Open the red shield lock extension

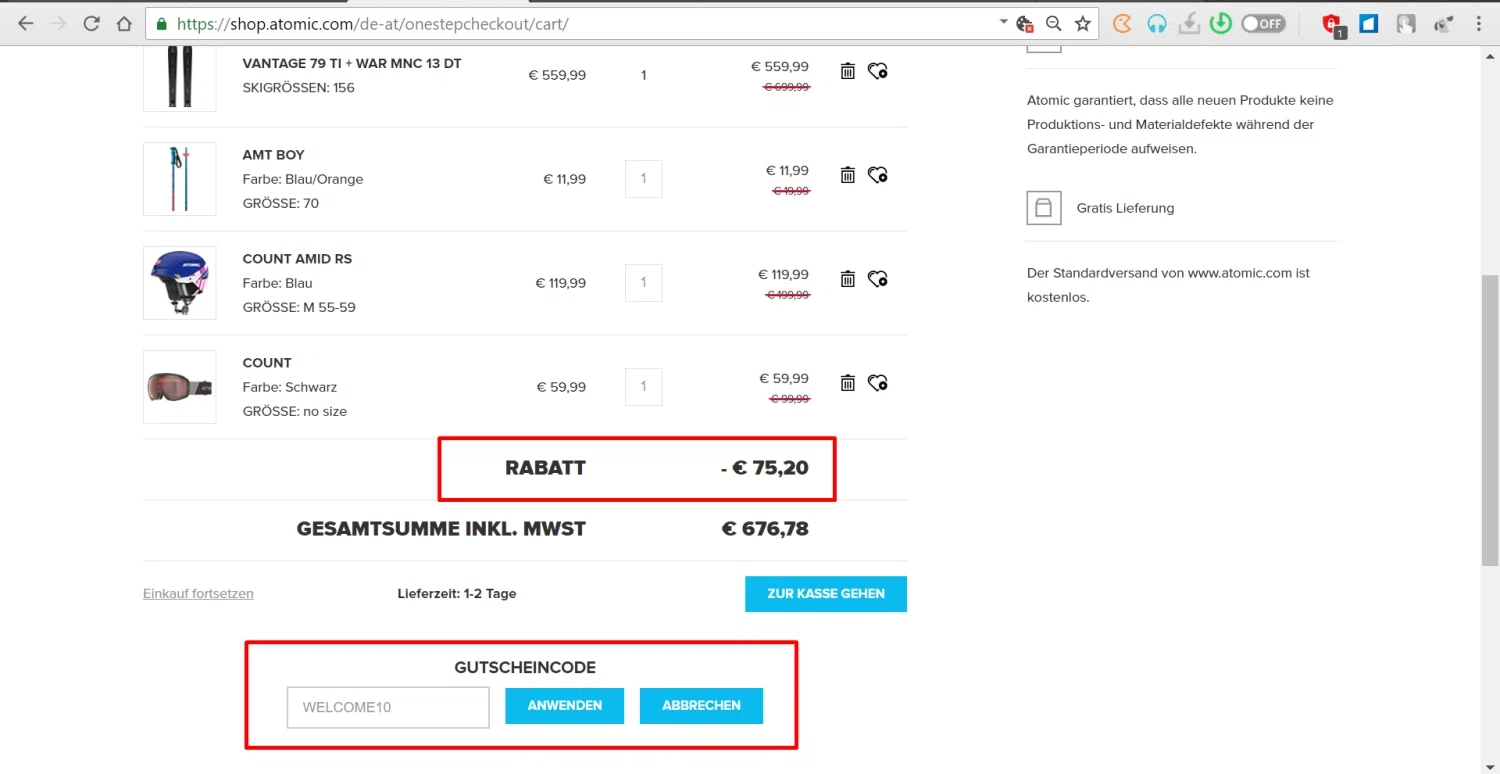tap(1332, 25)
